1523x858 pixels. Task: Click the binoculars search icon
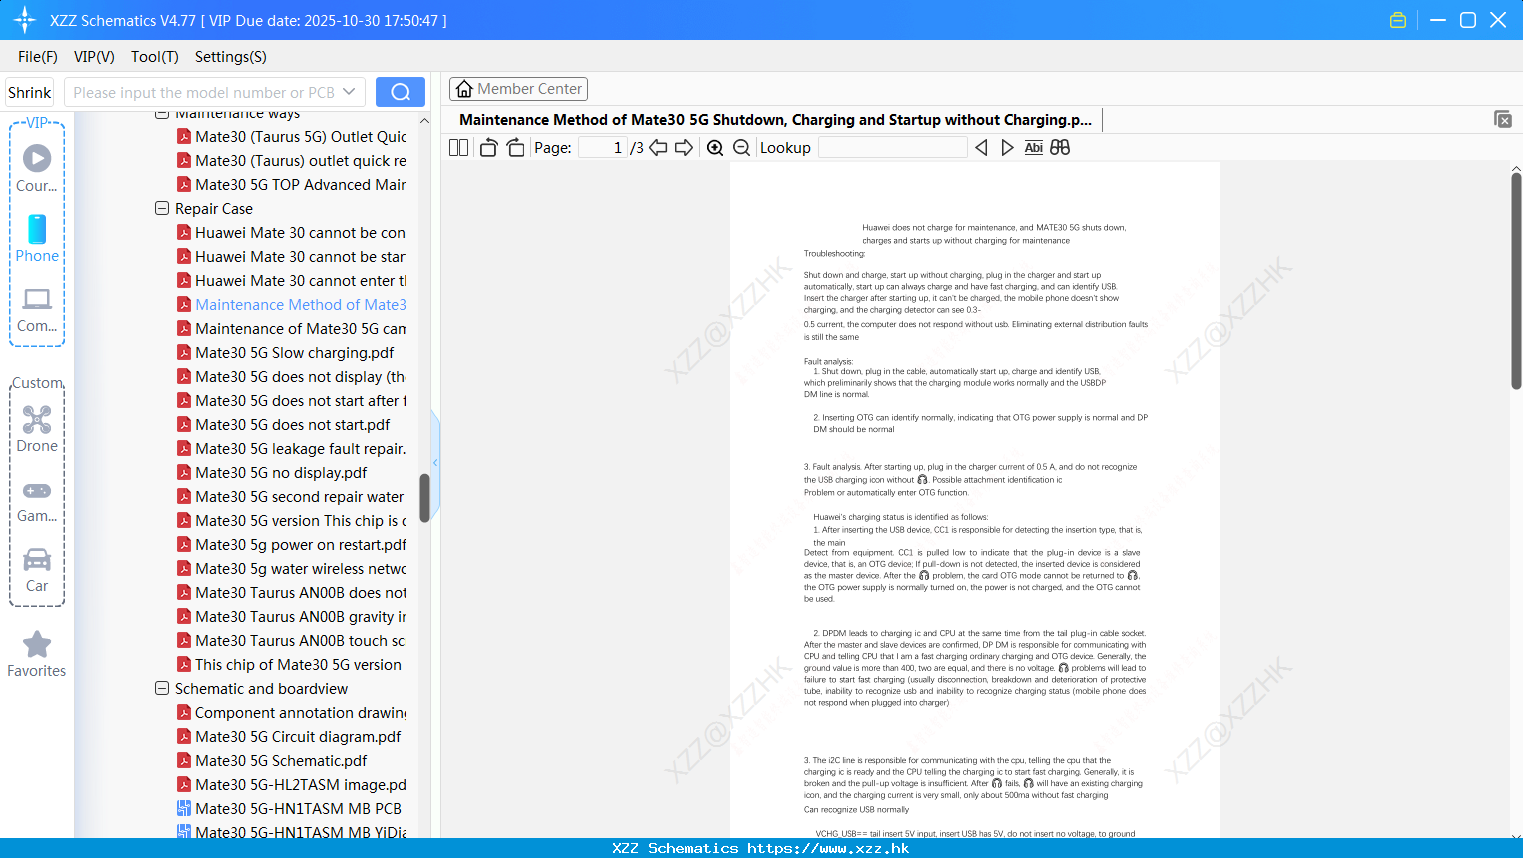(1060, 147)
